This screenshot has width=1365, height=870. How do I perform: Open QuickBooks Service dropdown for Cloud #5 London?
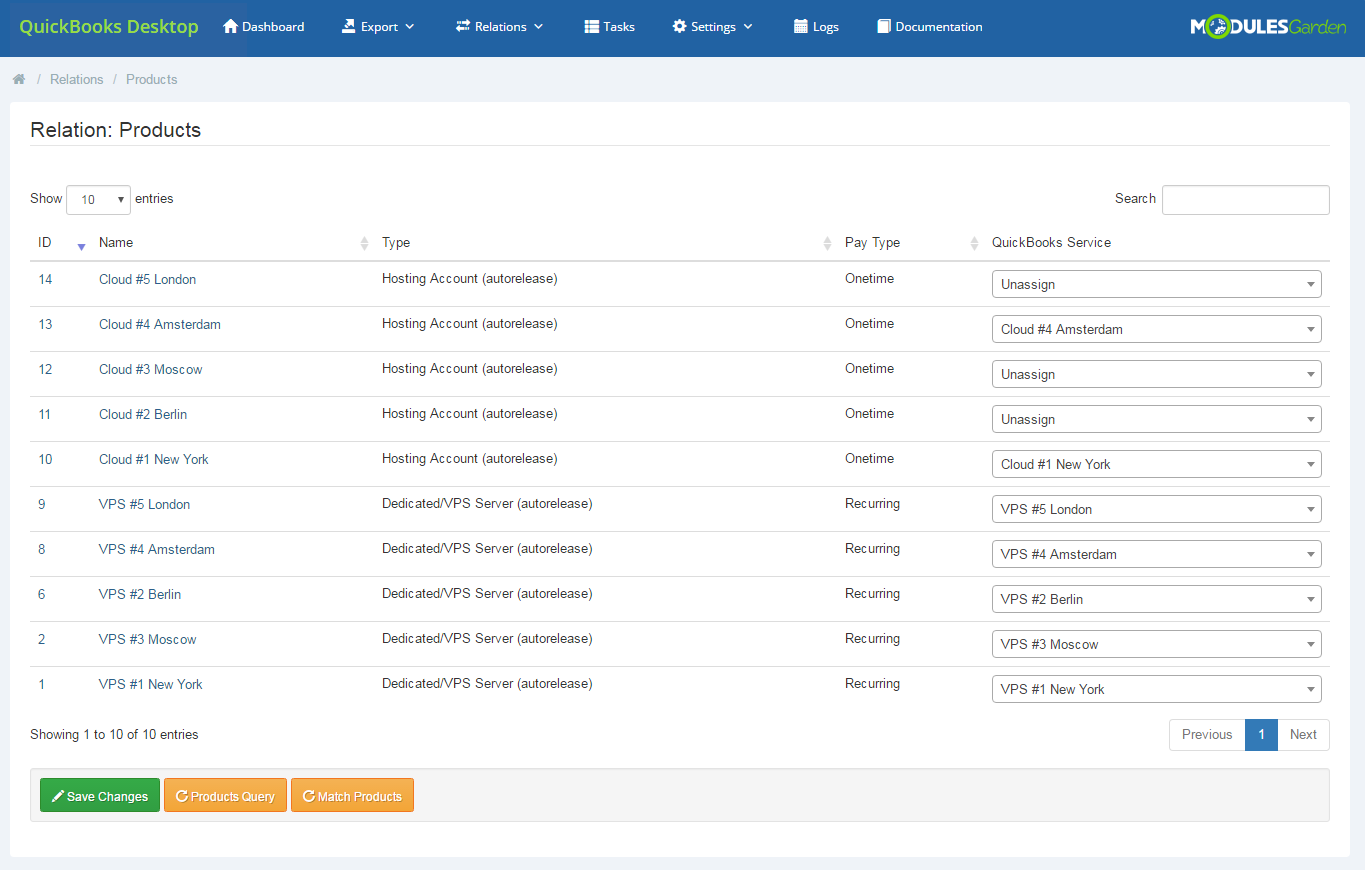coord(1155,284)
